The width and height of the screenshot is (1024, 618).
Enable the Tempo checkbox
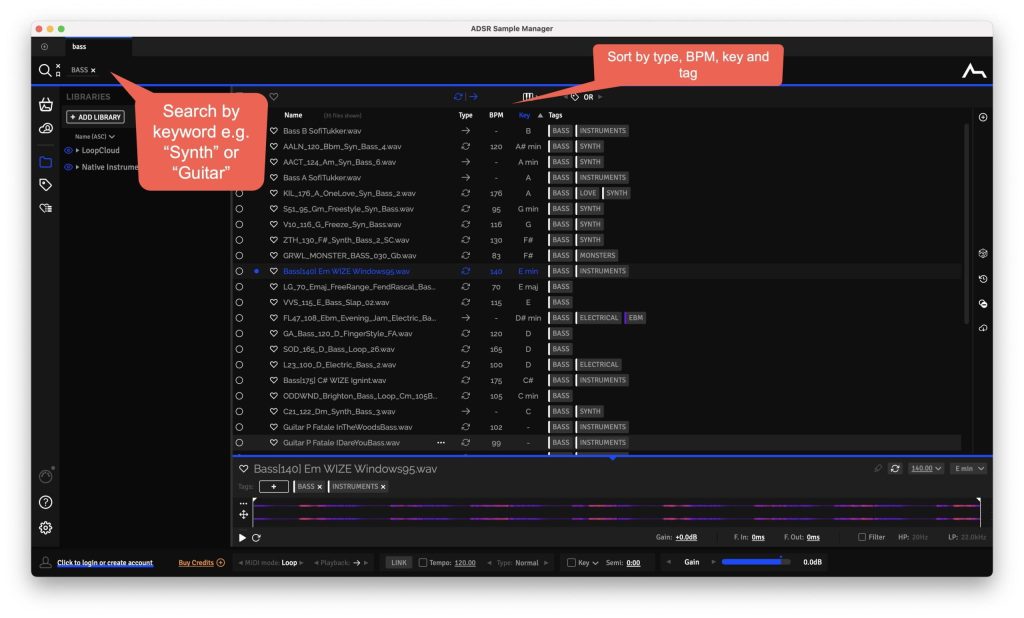click(x=423, y=563)
